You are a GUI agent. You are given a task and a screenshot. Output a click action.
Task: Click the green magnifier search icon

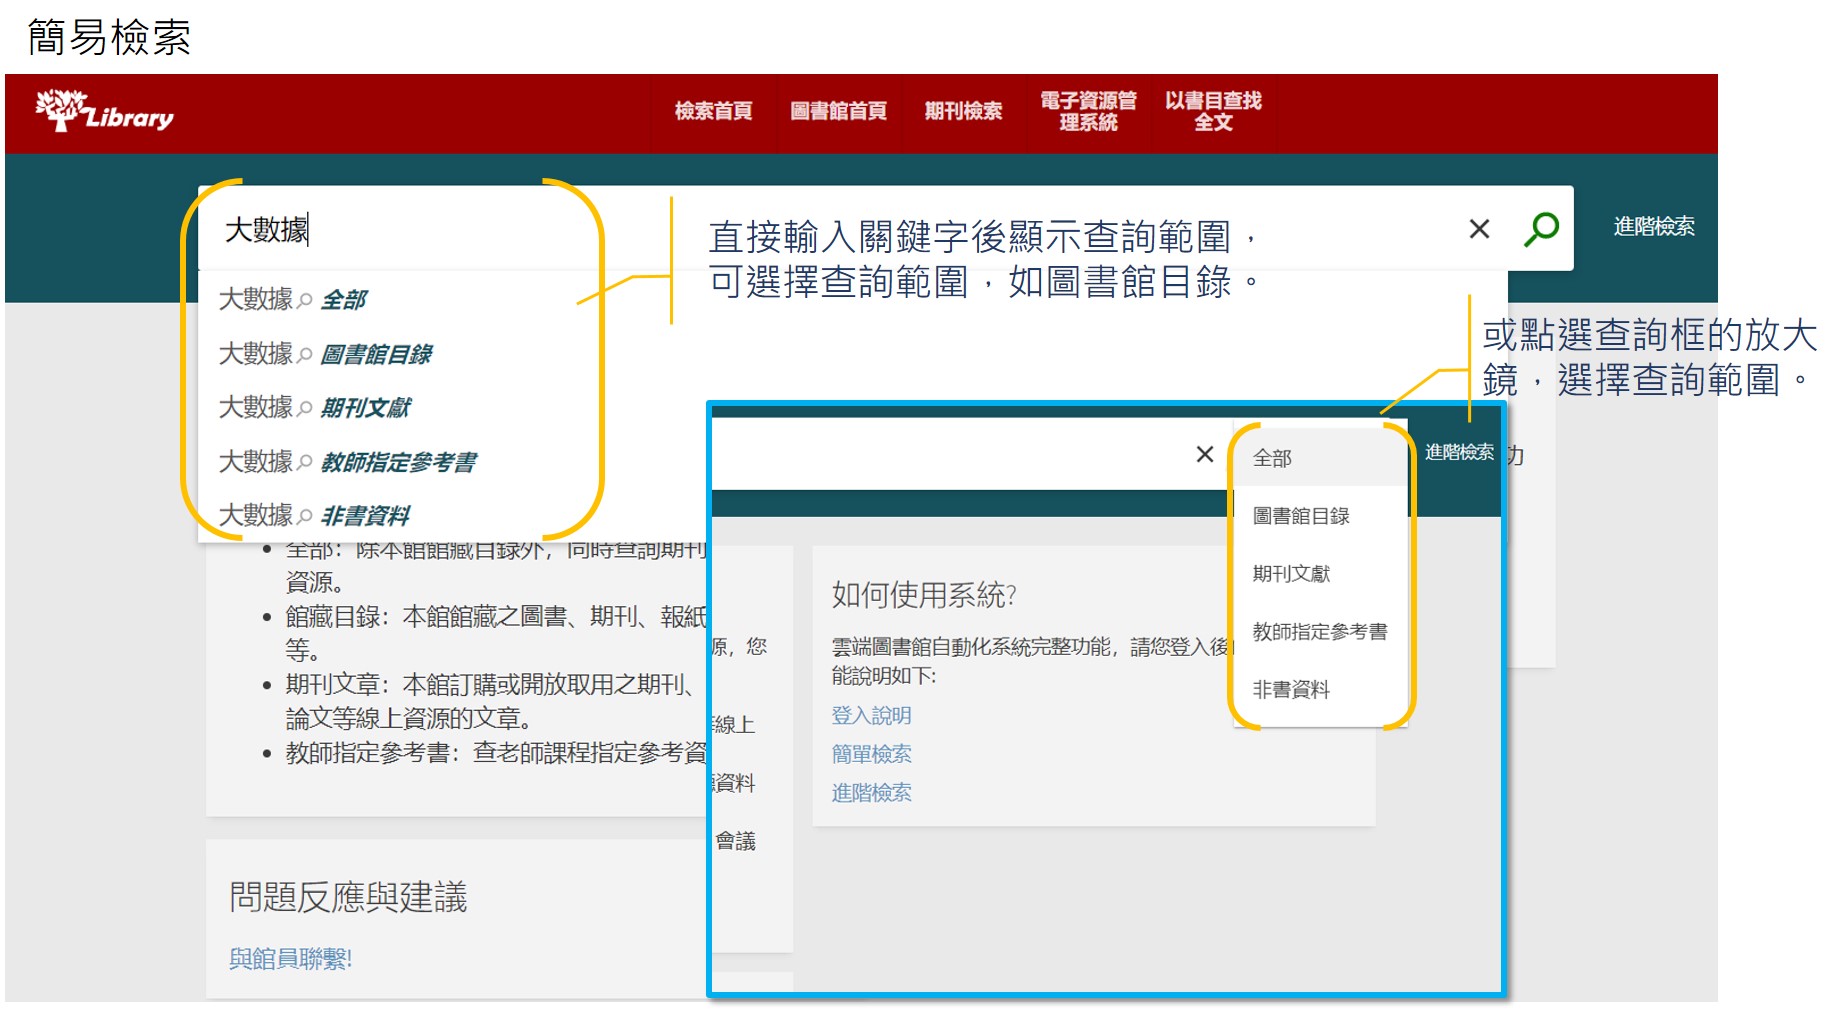tap(1540, 229)
